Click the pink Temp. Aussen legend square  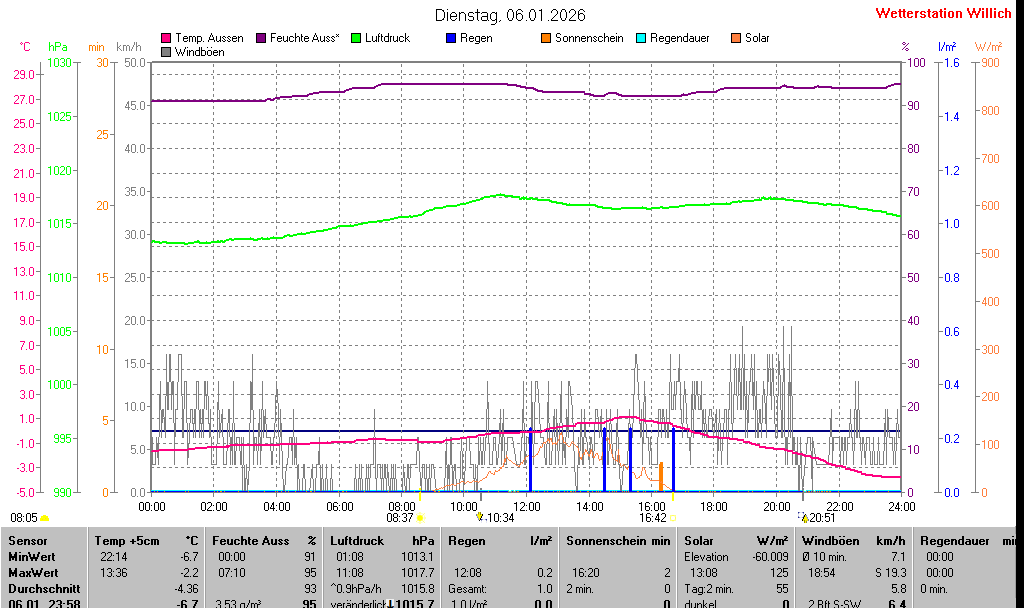pyautogui.click(x=166, y=38)
